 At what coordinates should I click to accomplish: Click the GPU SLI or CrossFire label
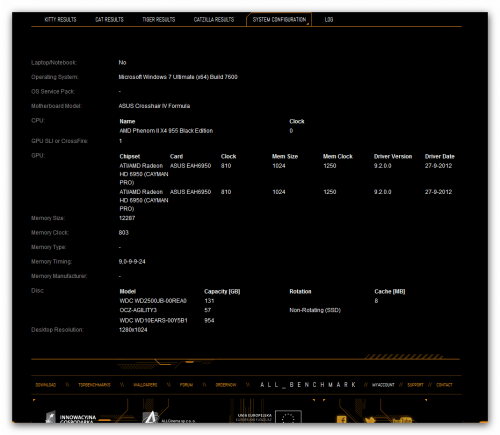pyautogui.click(x=59, y=141)
